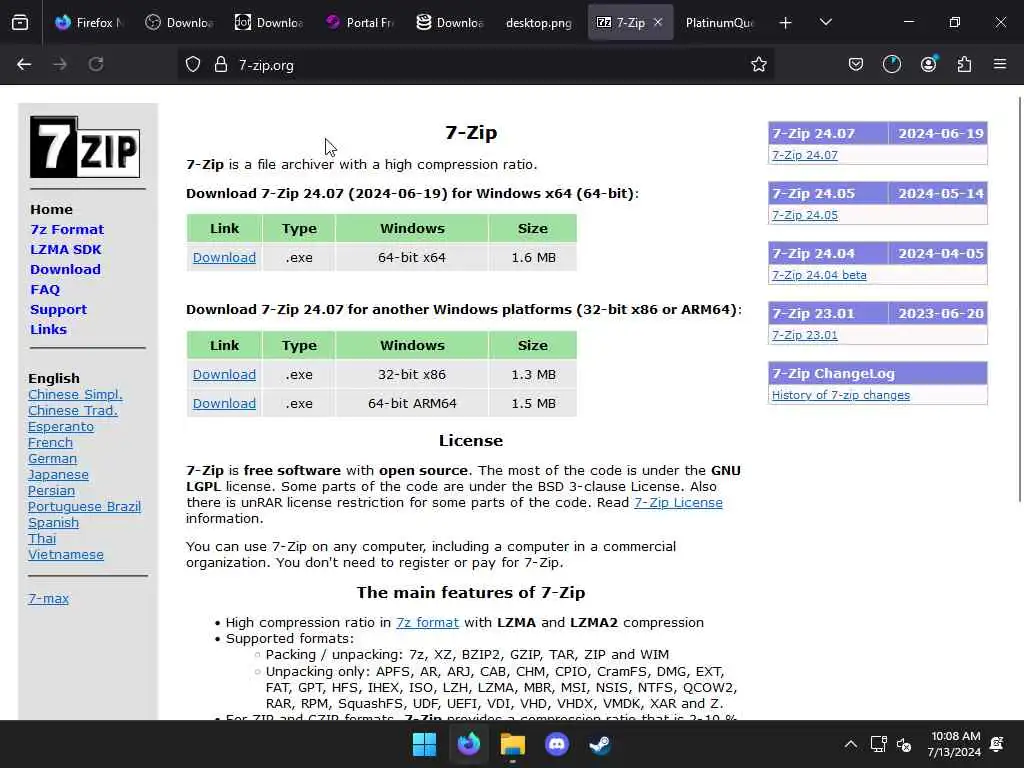
Task: Switch language to Chinese Trad.
Action: pyautogui.click(x=73, y=410)
